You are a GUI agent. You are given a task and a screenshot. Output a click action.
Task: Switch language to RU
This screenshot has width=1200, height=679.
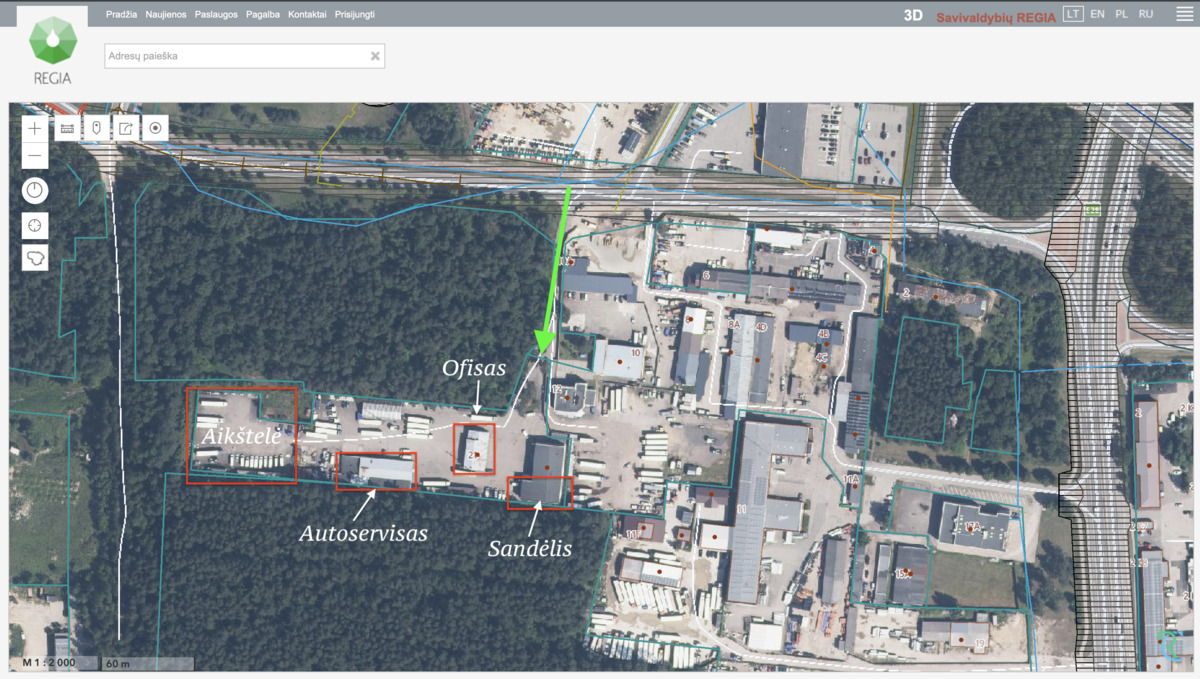[1146, 14]
